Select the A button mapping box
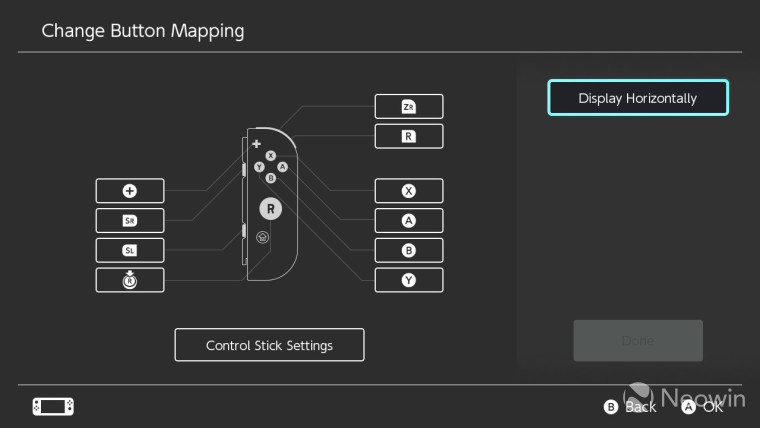 [x=409, y=221]
